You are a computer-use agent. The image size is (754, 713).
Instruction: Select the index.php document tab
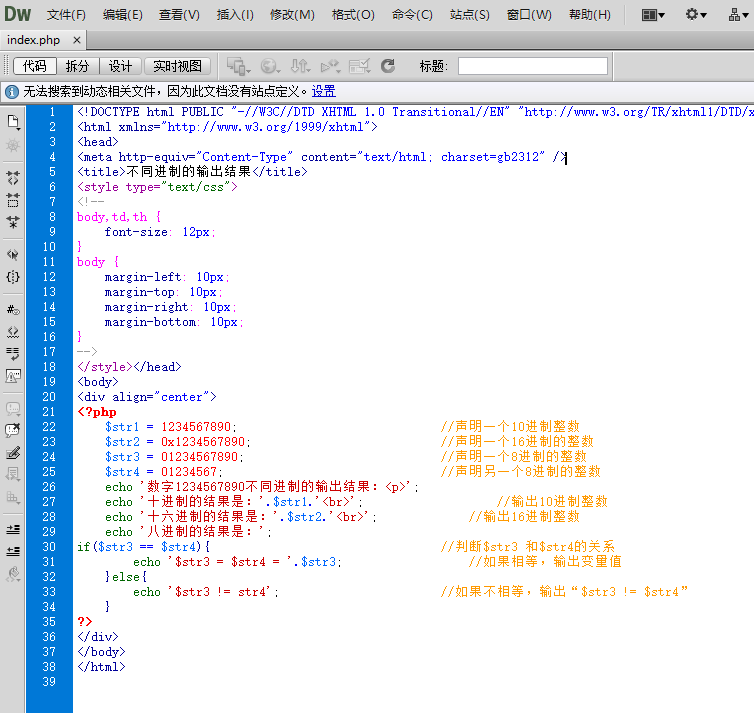tap(34, 40)
